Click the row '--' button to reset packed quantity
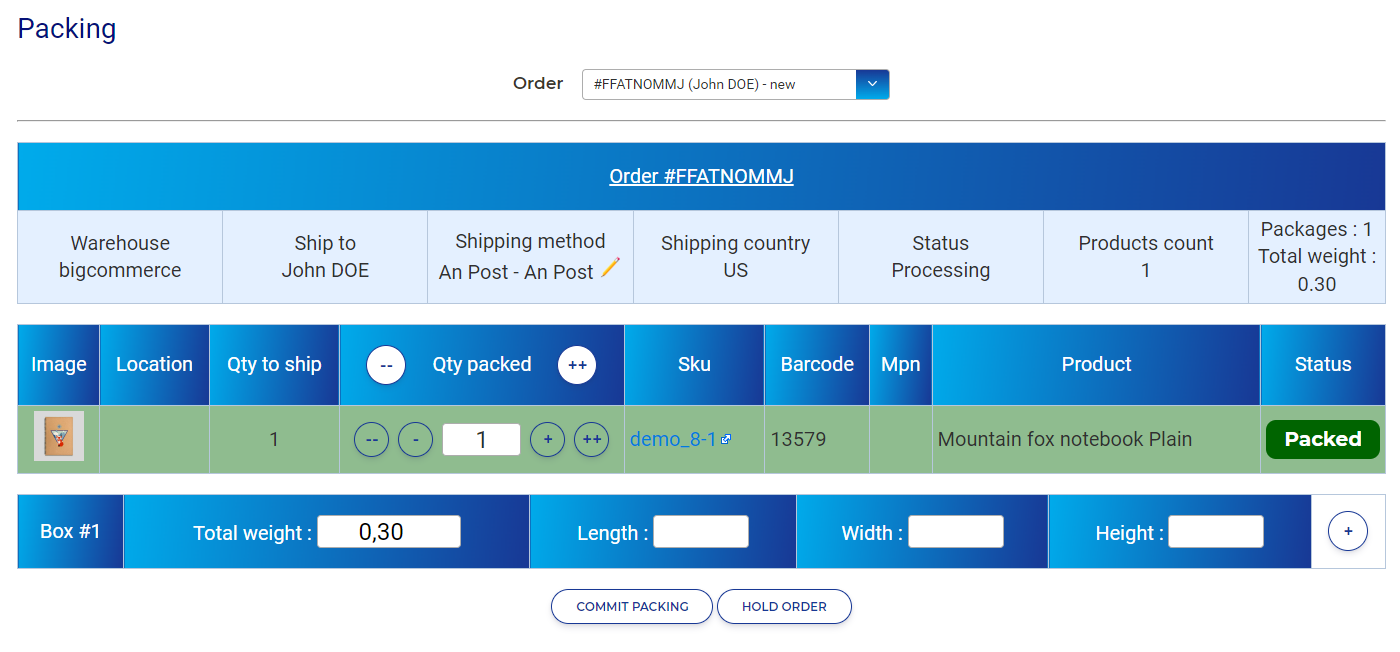1400x652 pixels. 371,439
